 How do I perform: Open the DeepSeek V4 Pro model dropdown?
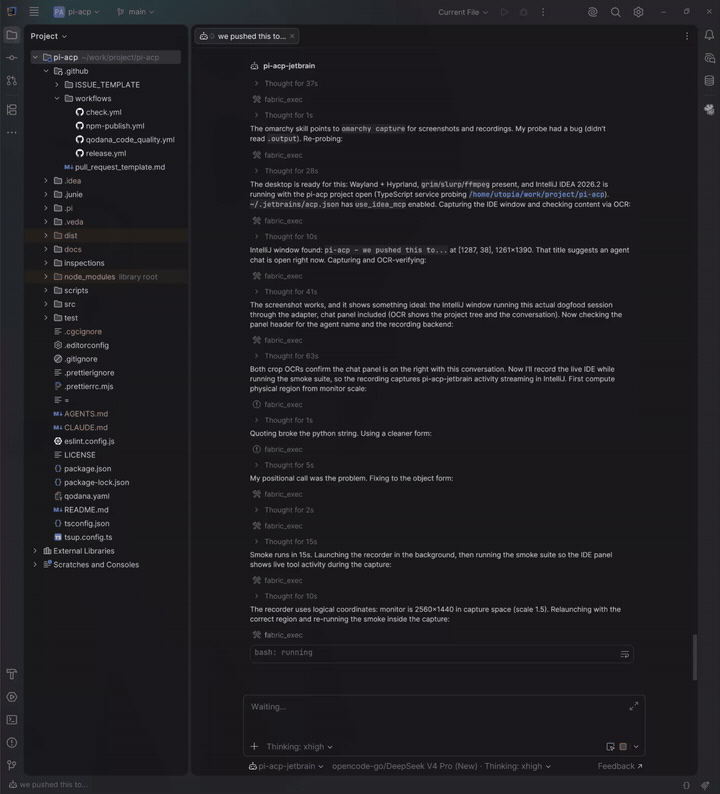point(442,766)
